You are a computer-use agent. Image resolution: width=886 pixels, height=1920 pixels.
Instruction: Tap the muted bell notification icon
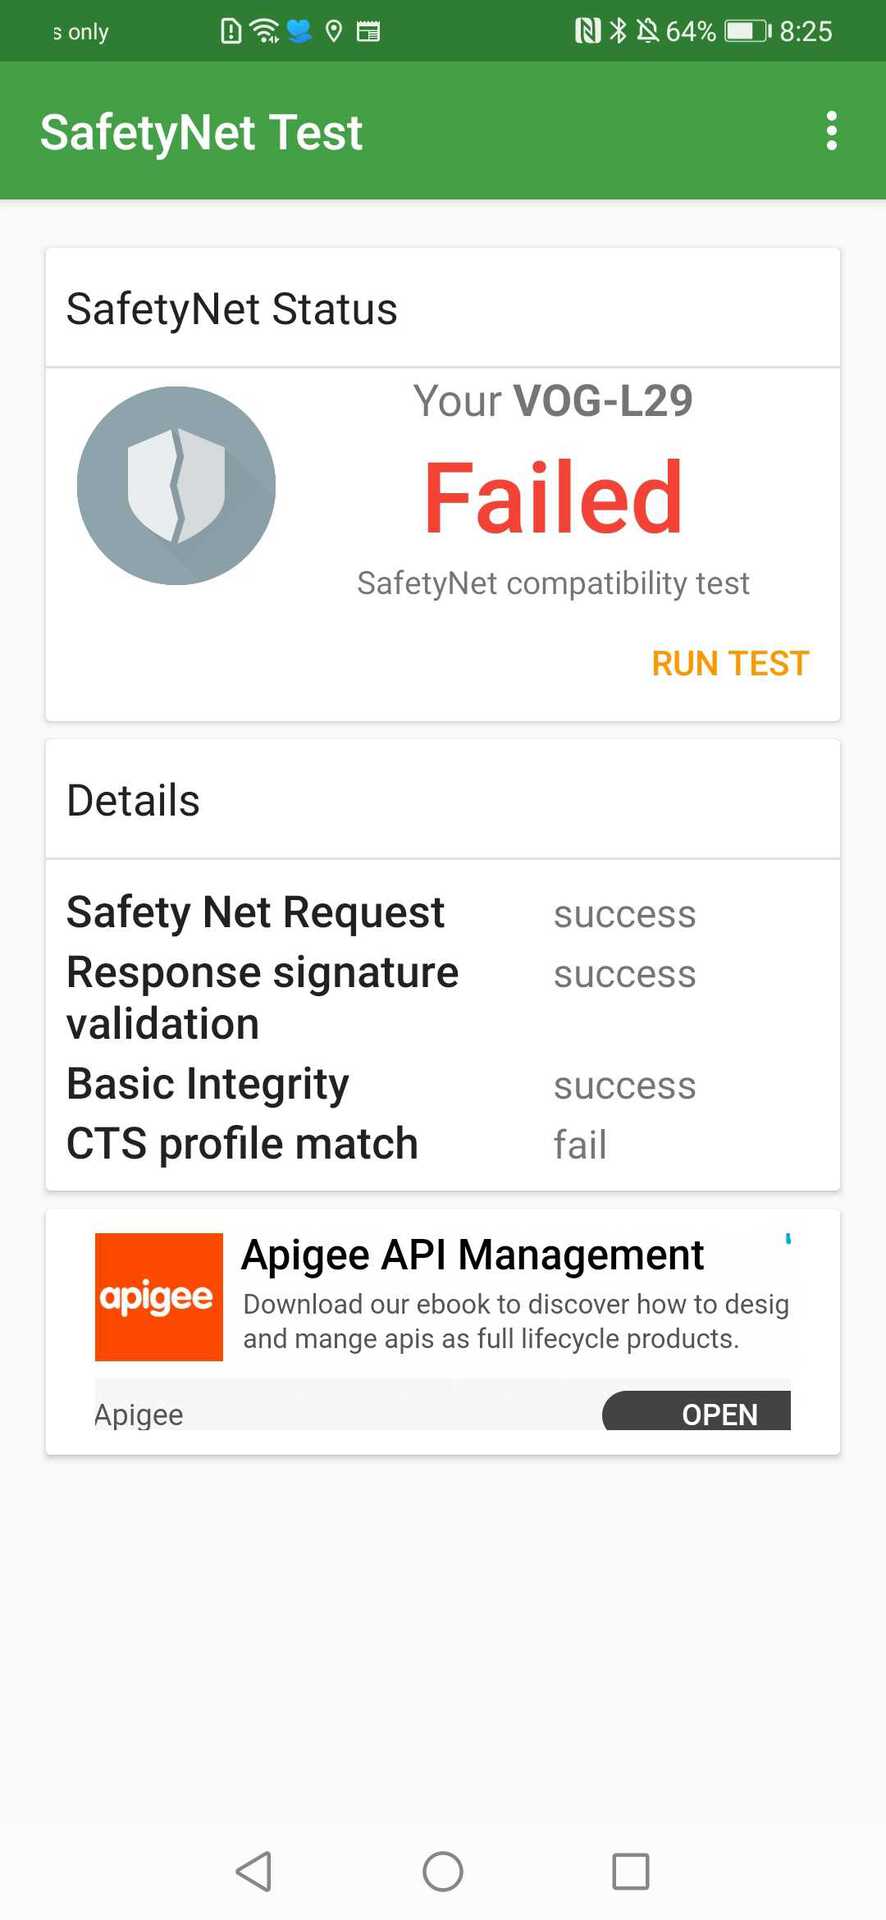tap(648, 31)
